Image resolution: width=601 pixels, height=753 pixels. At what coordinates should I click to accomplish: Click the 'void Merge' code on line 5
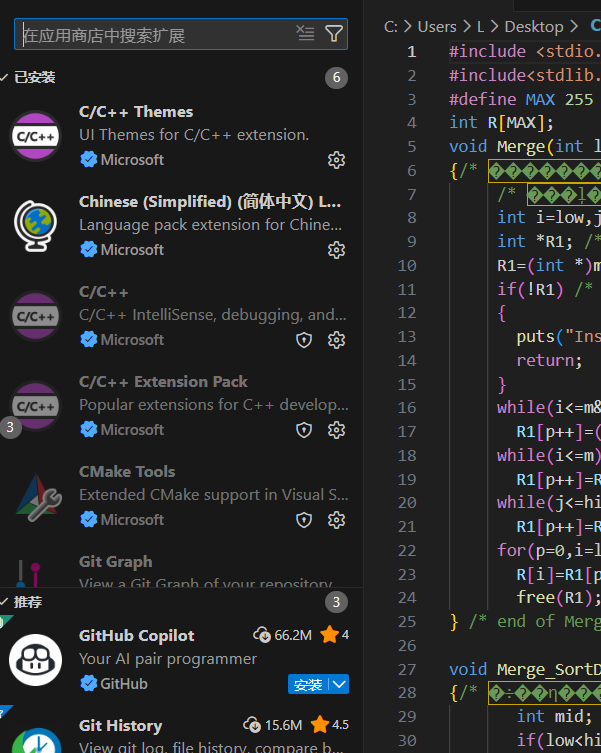[x=497, y=146]
